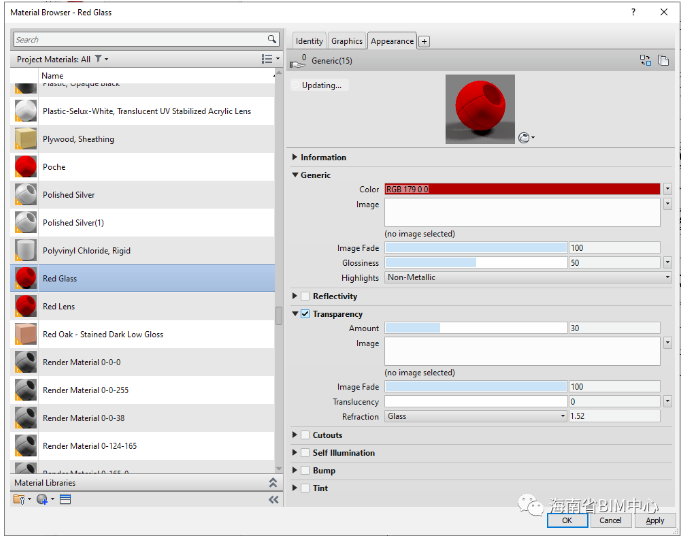
Task: Enable the Cutouts checkbox
Action: coord(306,436)
